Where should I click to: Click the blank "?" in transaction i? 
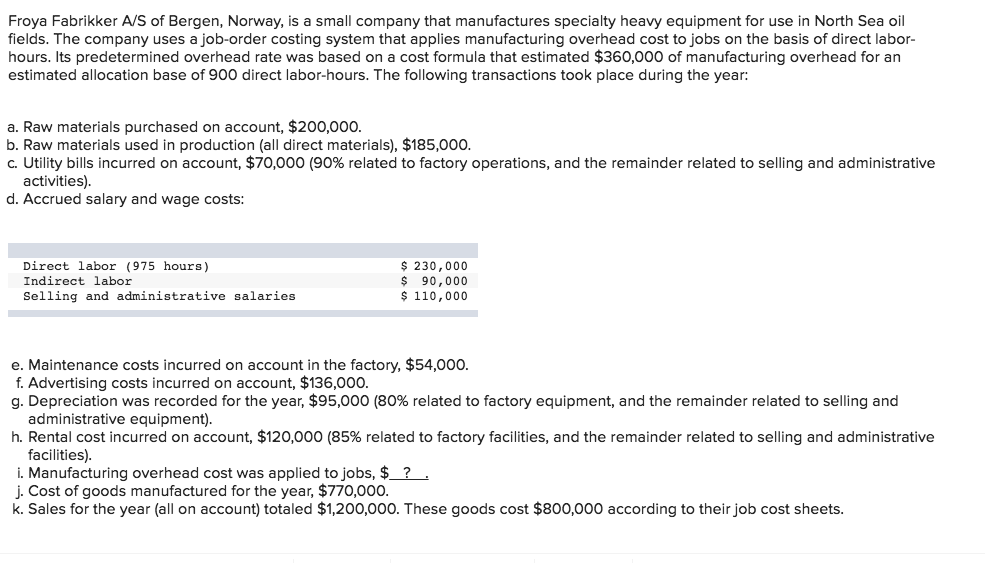408,473
